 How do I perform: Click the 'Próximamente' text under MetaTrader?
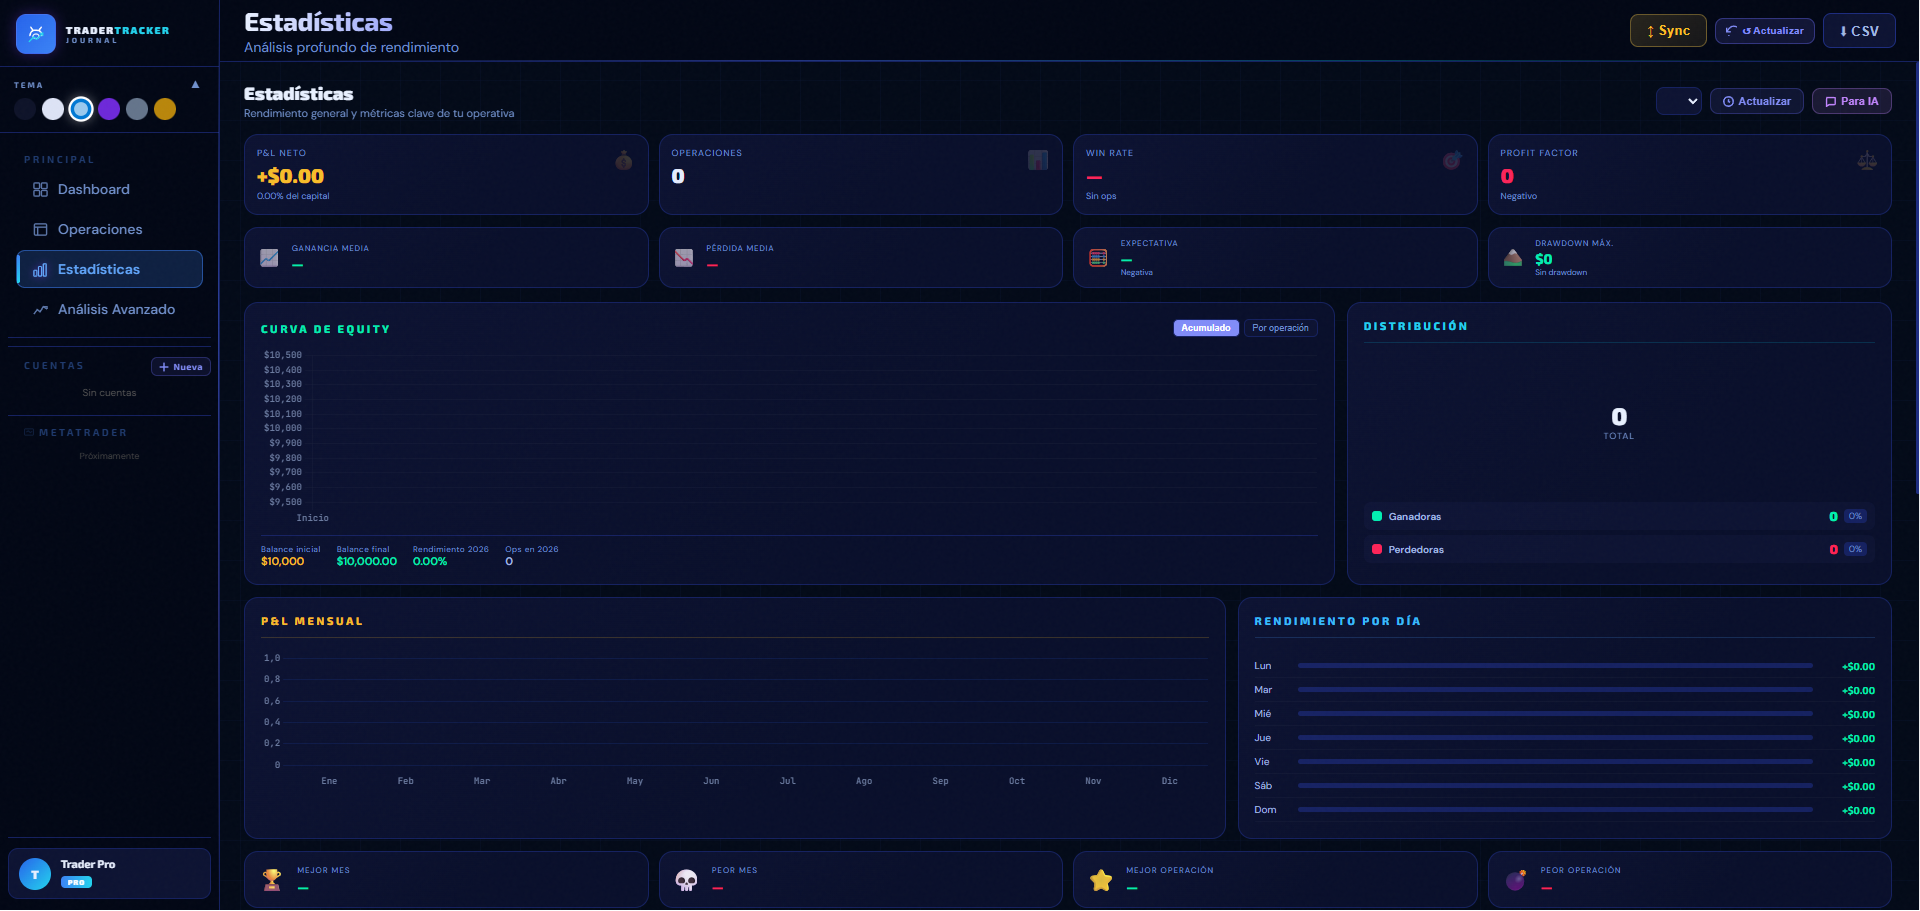[110, 456]
